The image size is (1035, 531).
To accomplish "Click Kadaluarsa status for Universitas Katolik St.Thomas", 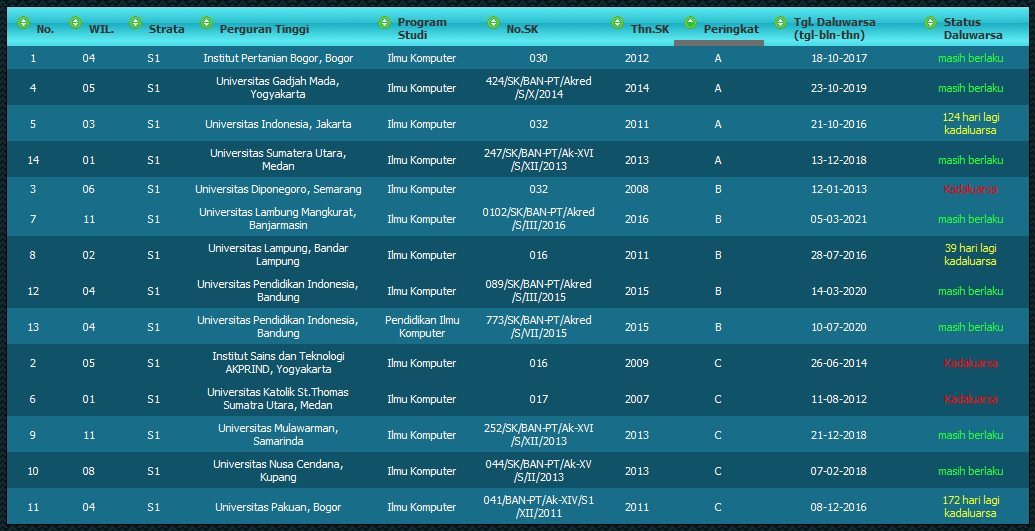I will [970, 399].
